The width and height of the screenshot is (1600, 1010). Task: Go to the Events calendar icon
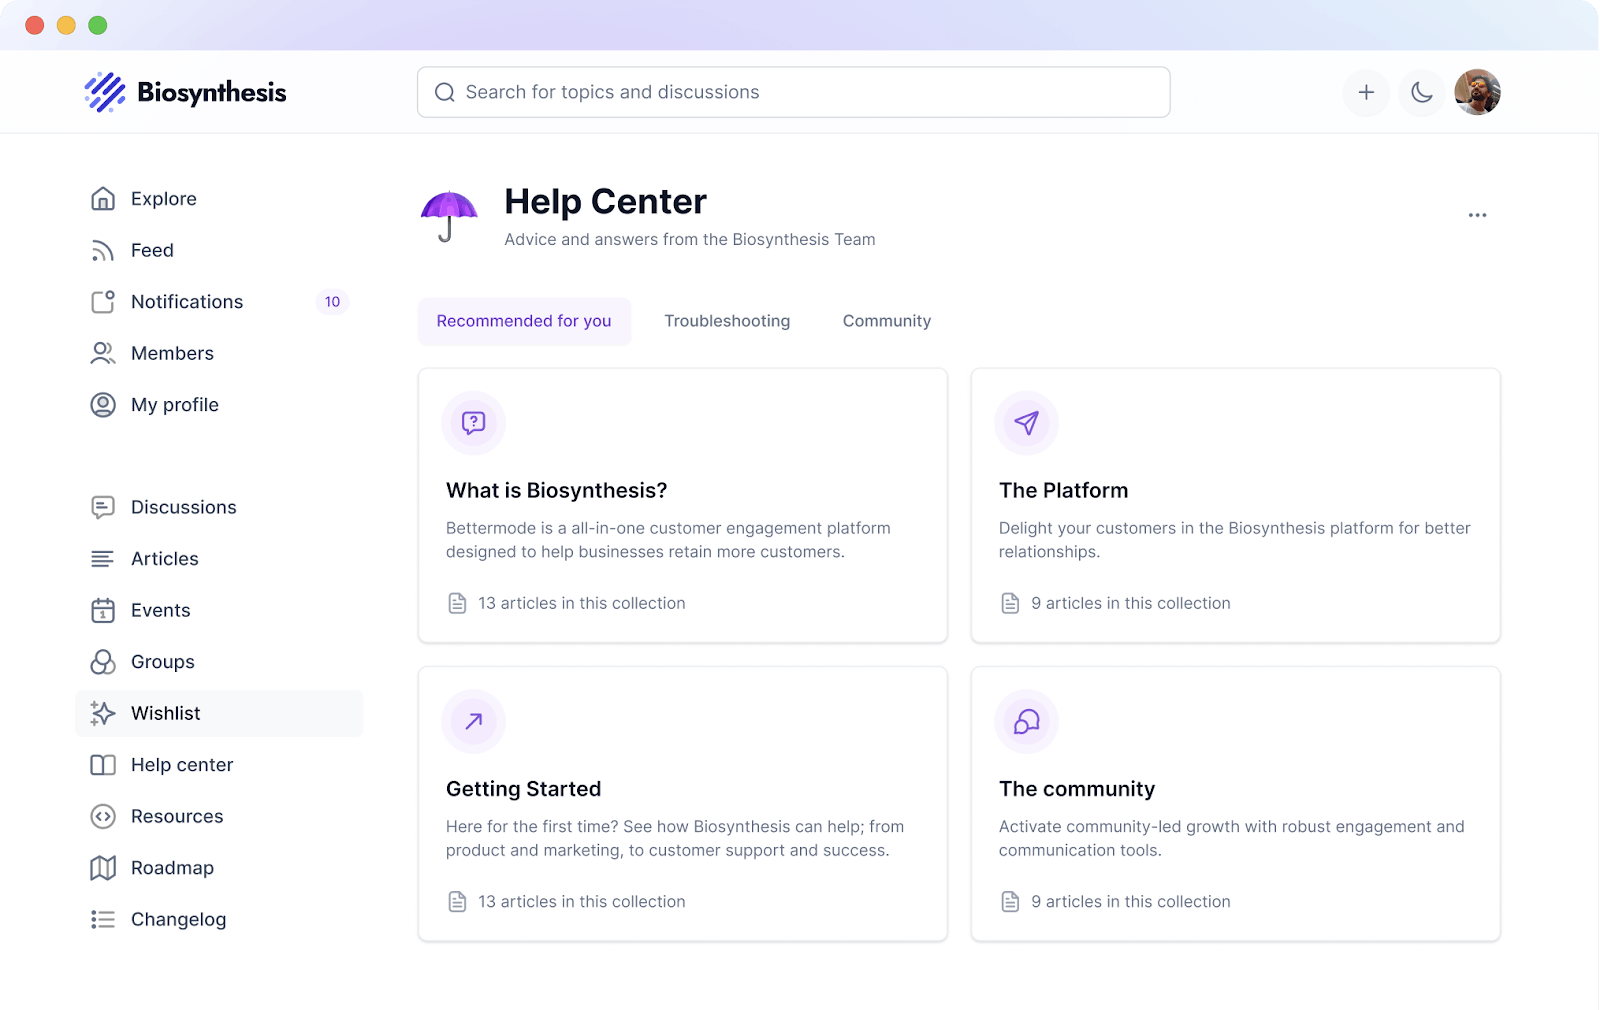click(103, 611)
